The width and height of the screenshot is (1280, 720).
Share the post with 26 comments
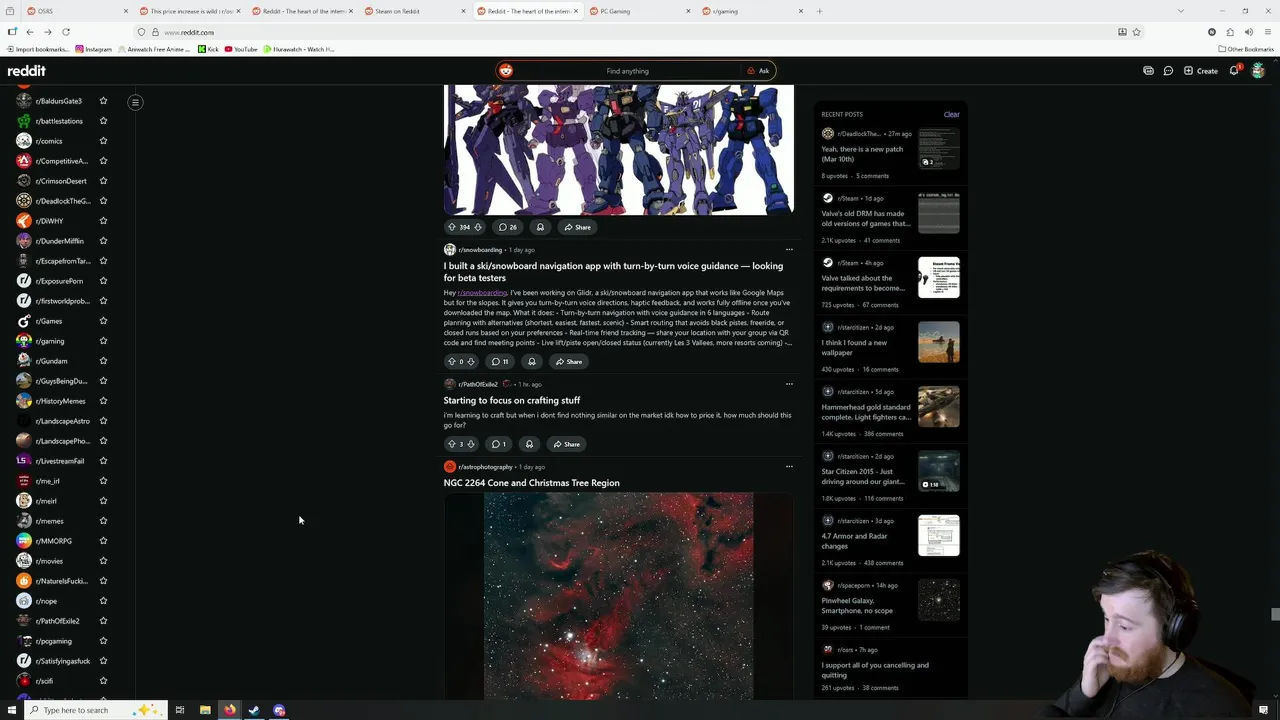[x=577, y=227]
